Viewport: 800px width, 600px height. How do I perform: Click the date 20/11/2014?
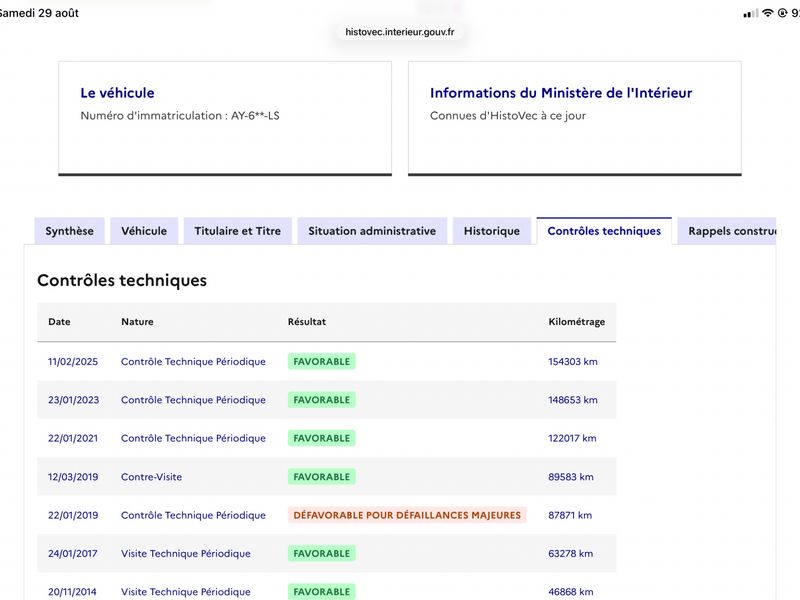pyautogui.click(x=72, y=592)
